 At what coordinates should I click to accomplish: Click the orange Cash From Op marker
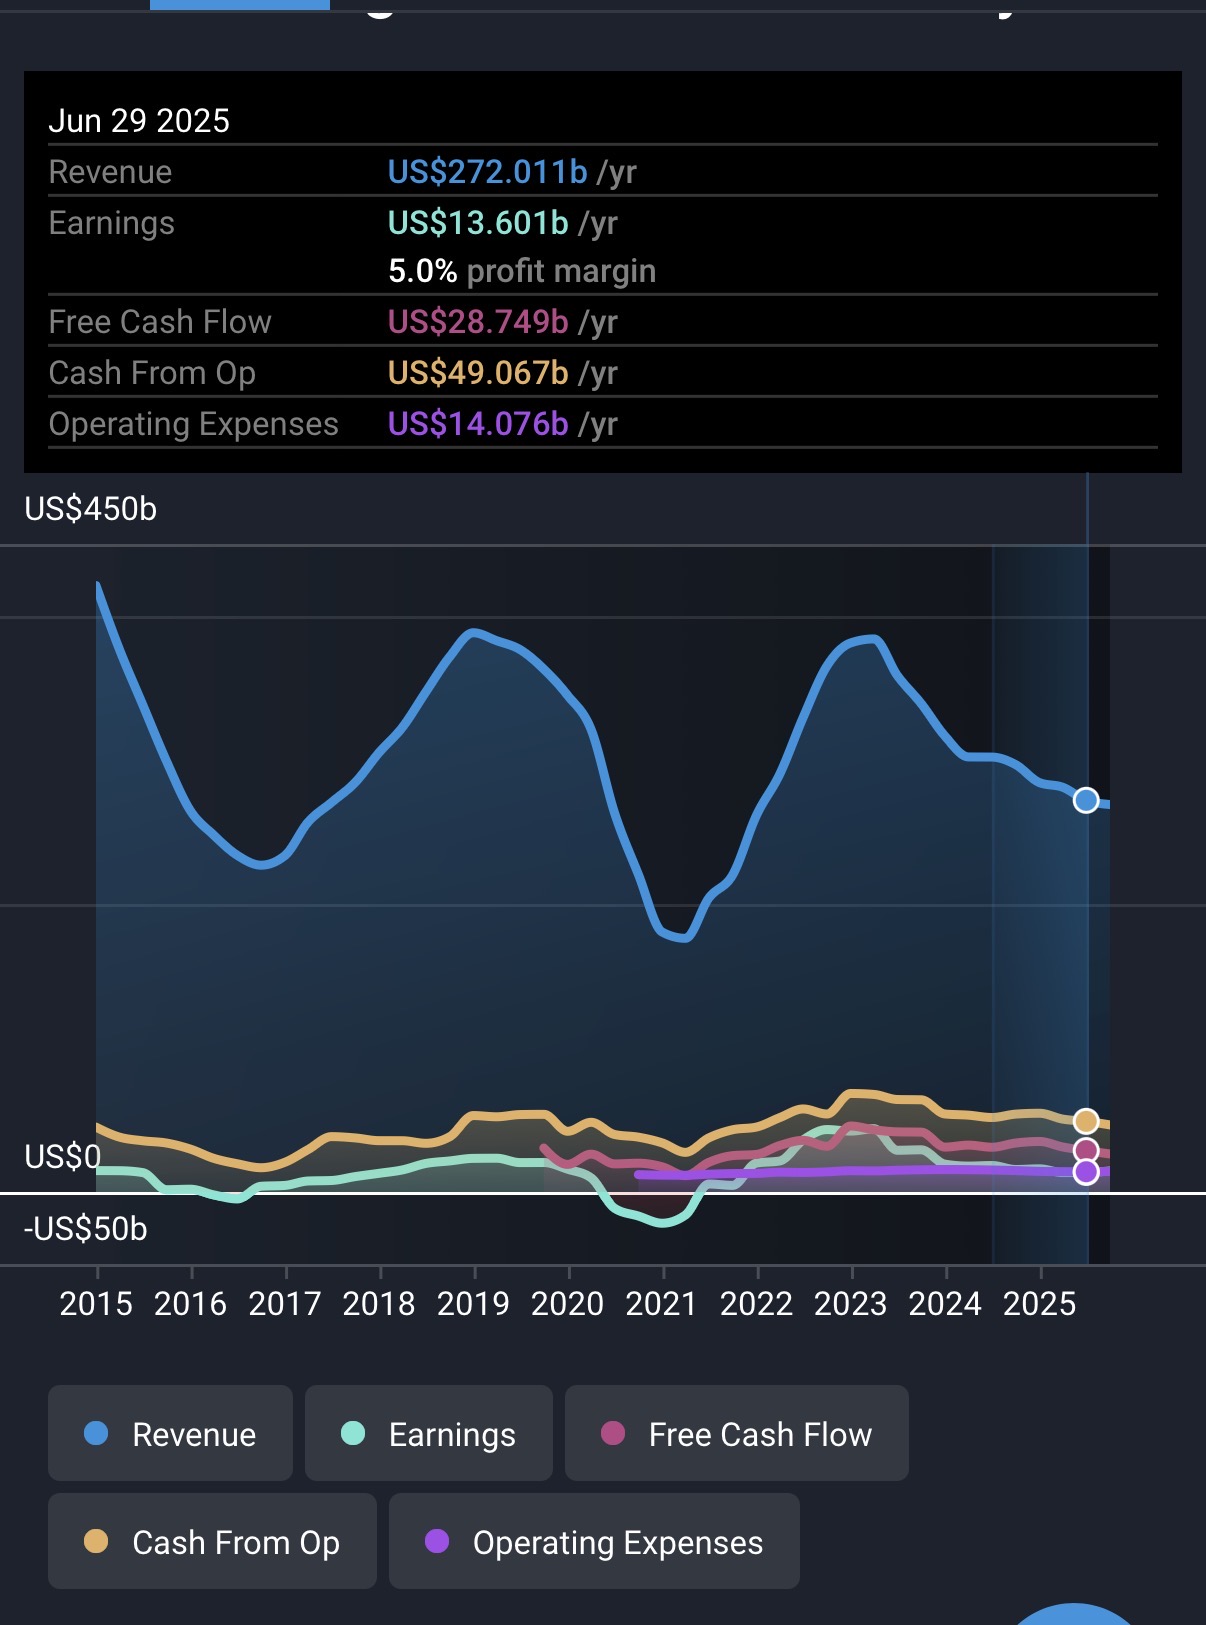pos(1086,1121)
